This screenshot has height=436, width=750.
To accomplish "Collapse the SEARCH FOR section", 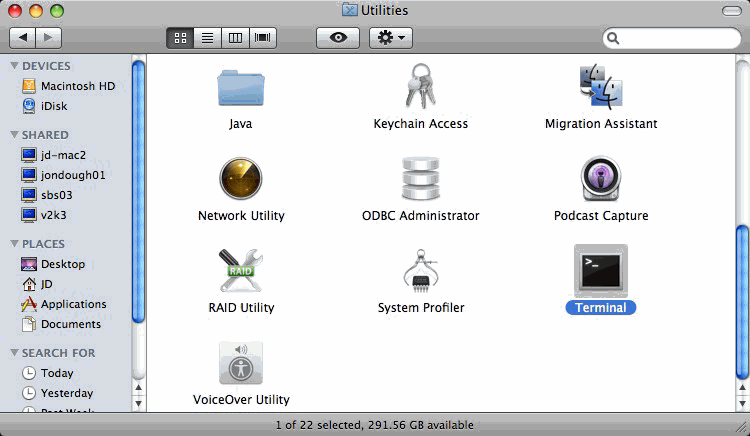I will [x=14, y=353].
